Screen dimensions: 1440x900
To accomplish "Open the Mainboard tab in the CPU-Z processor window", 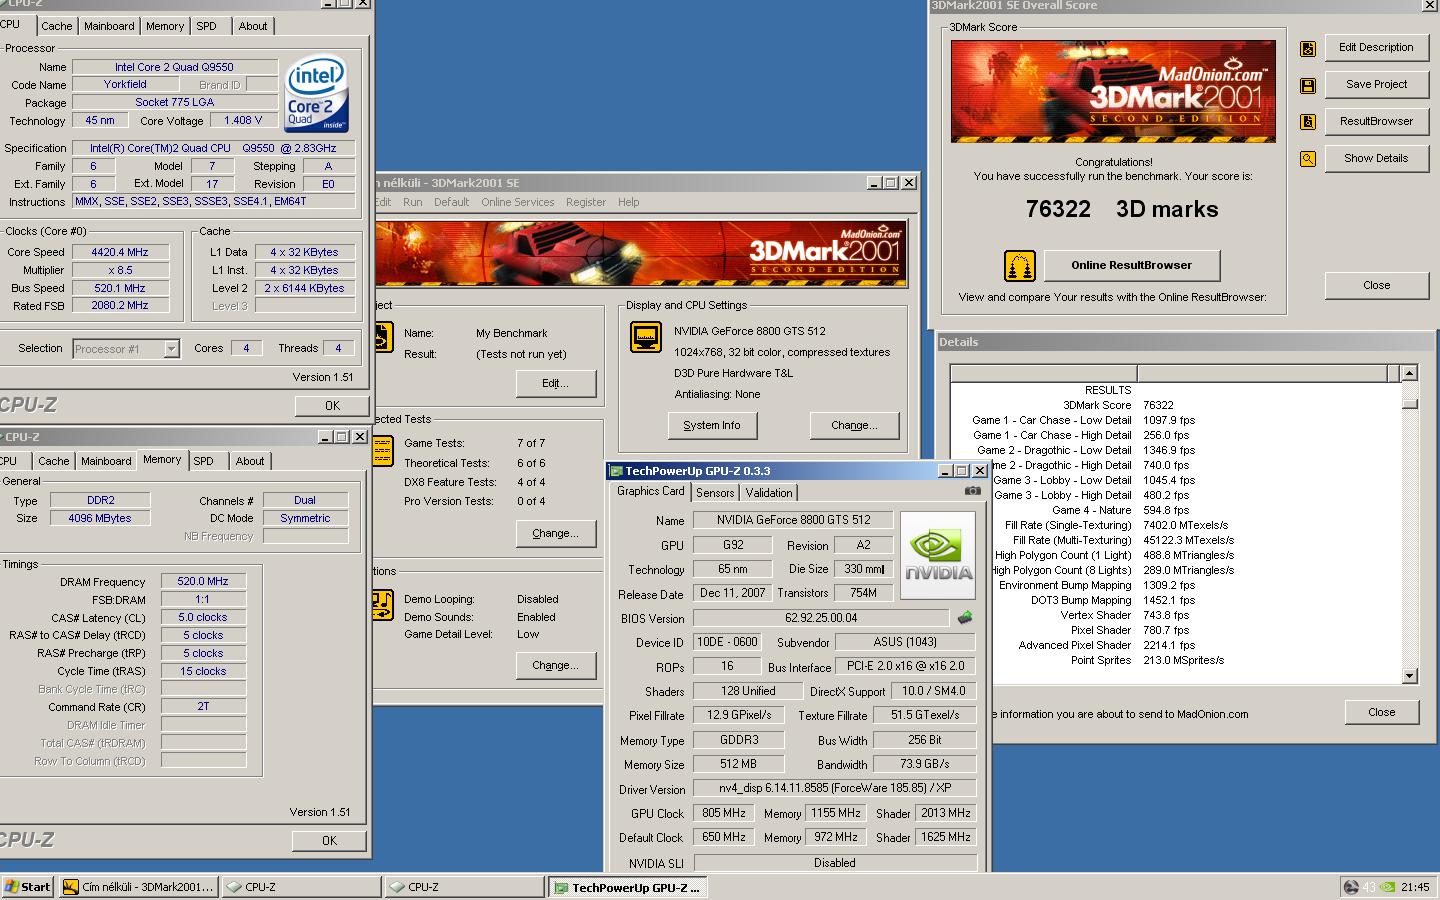I will tap(109, 26).
